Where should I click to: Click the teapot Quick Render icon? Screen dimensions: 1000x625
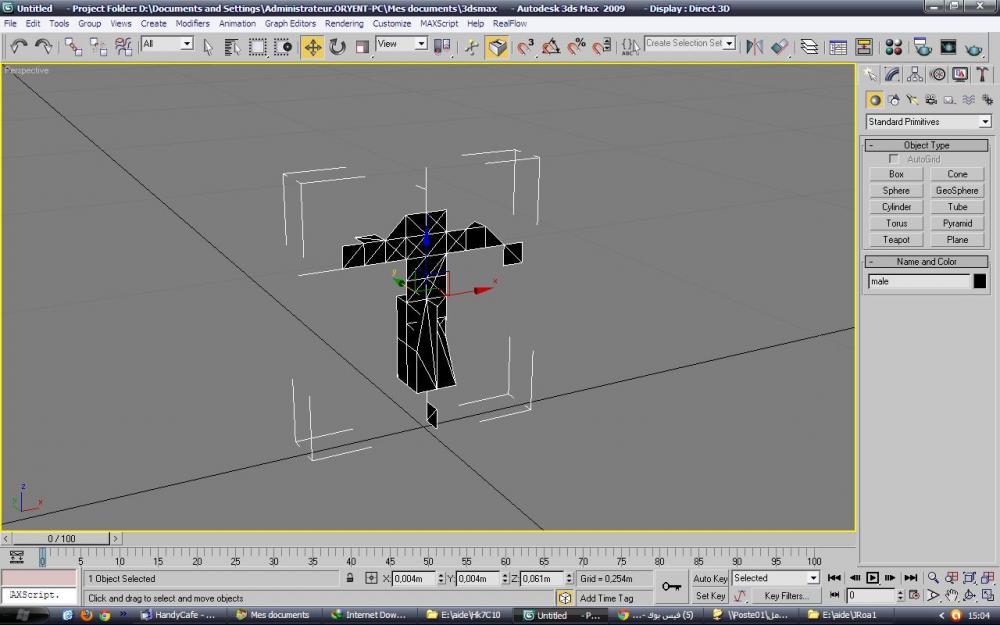[x=972, y=47]
